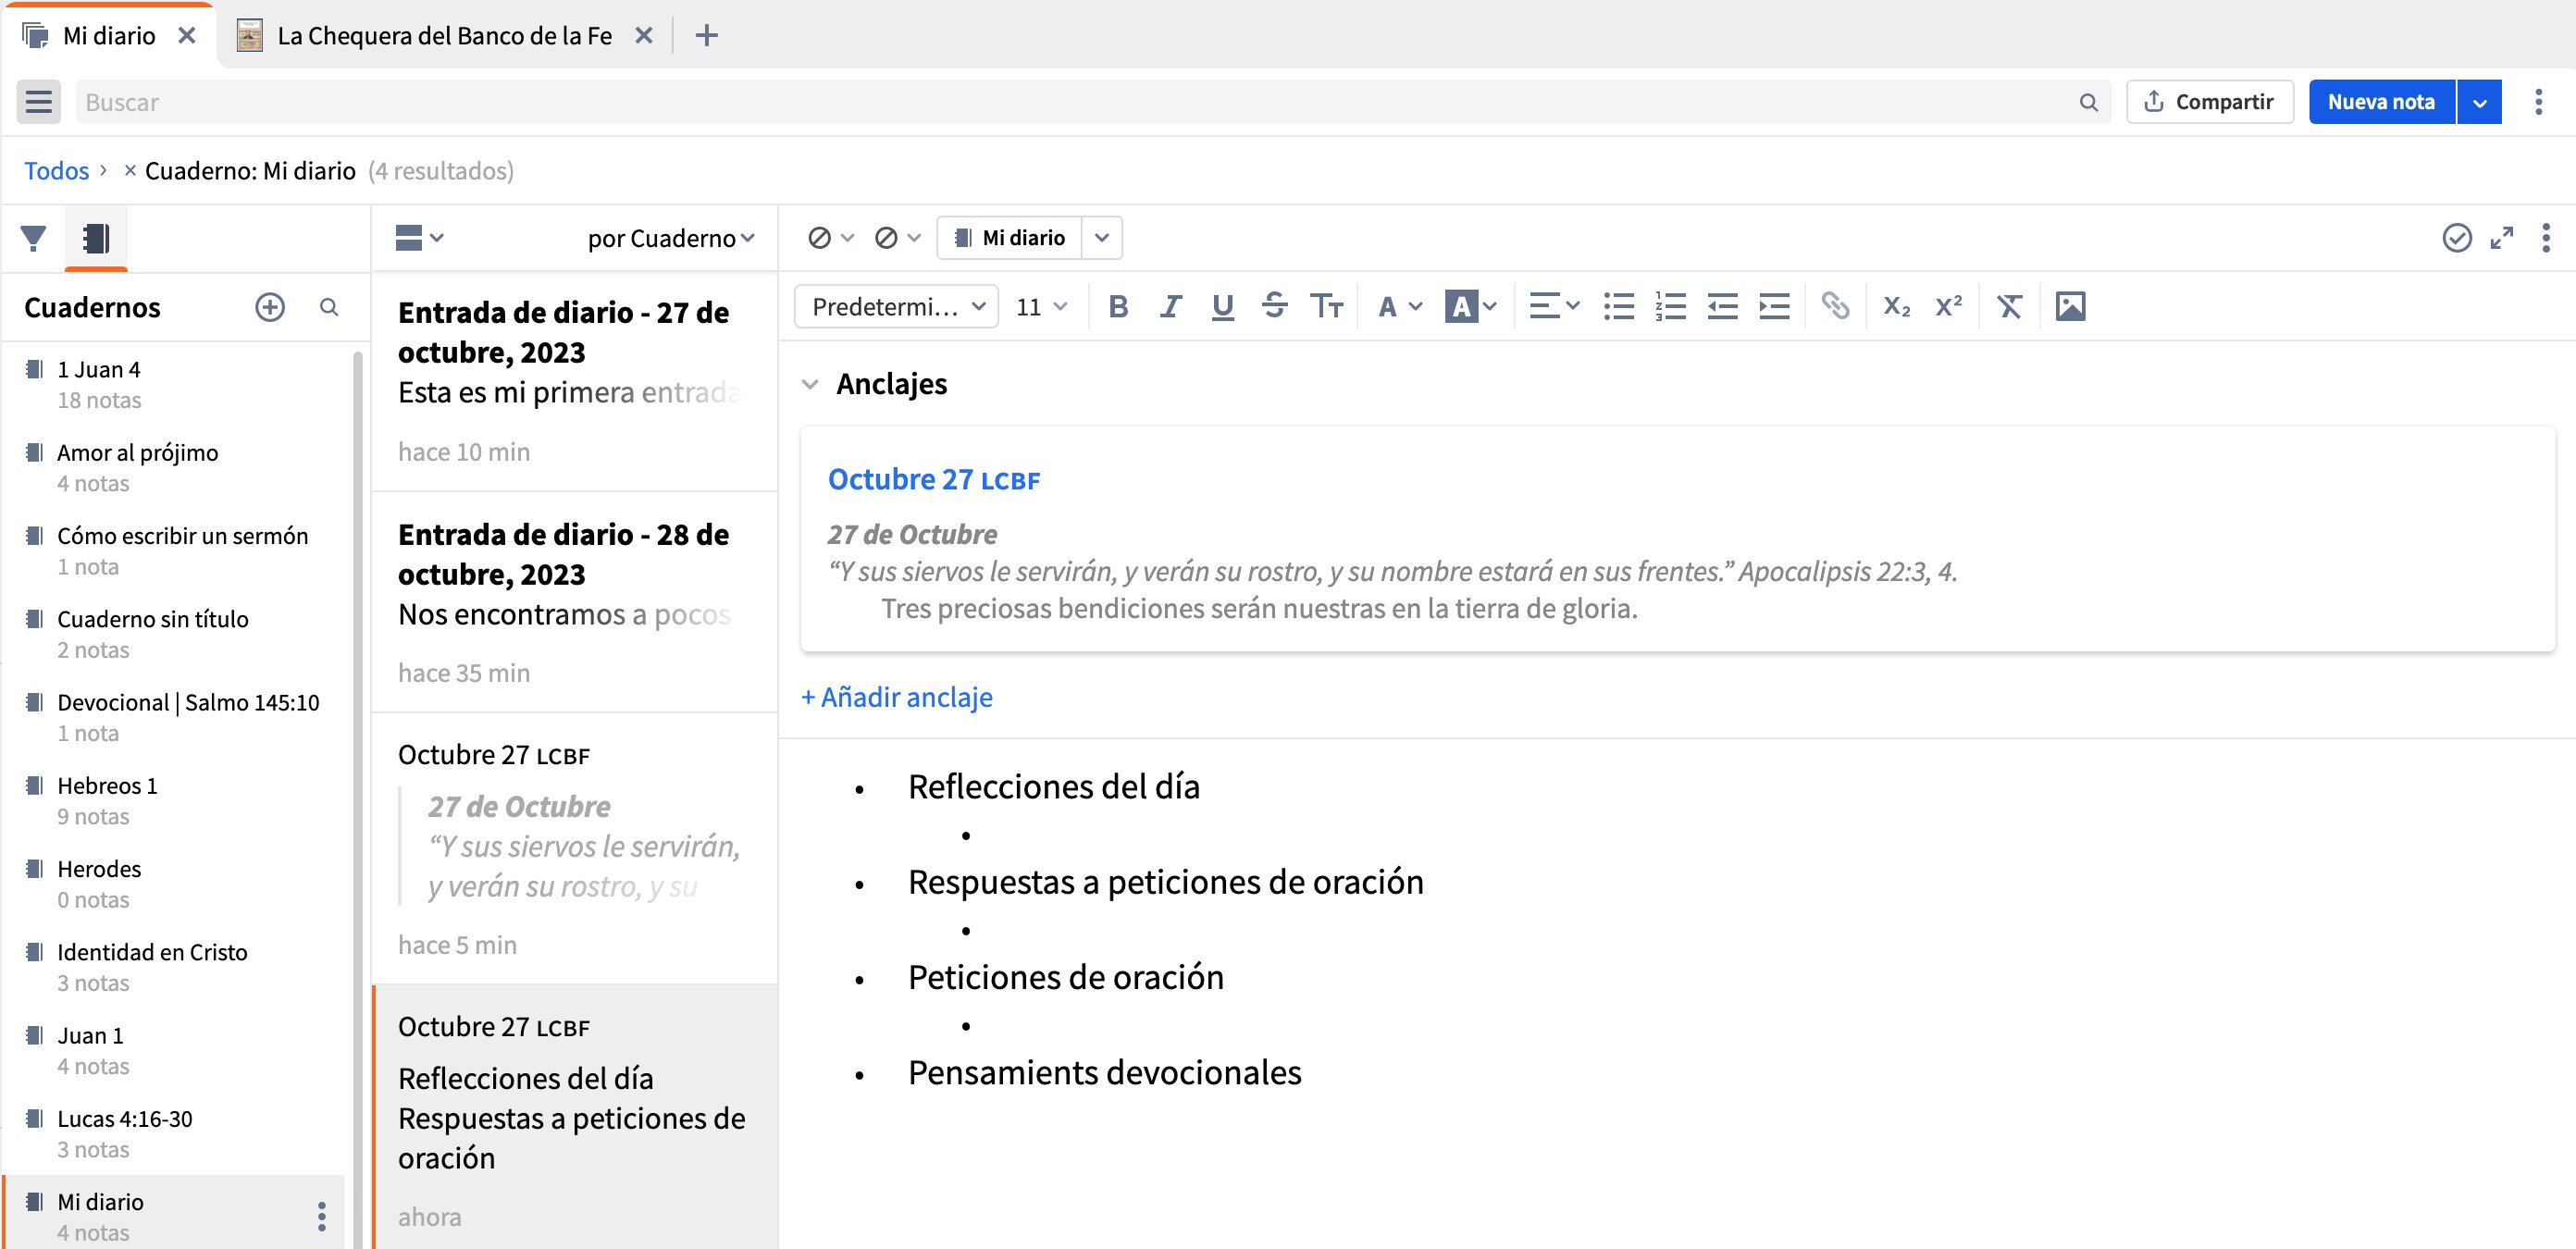Open Nueva nota dropdown arrow

coord(2479,102)
